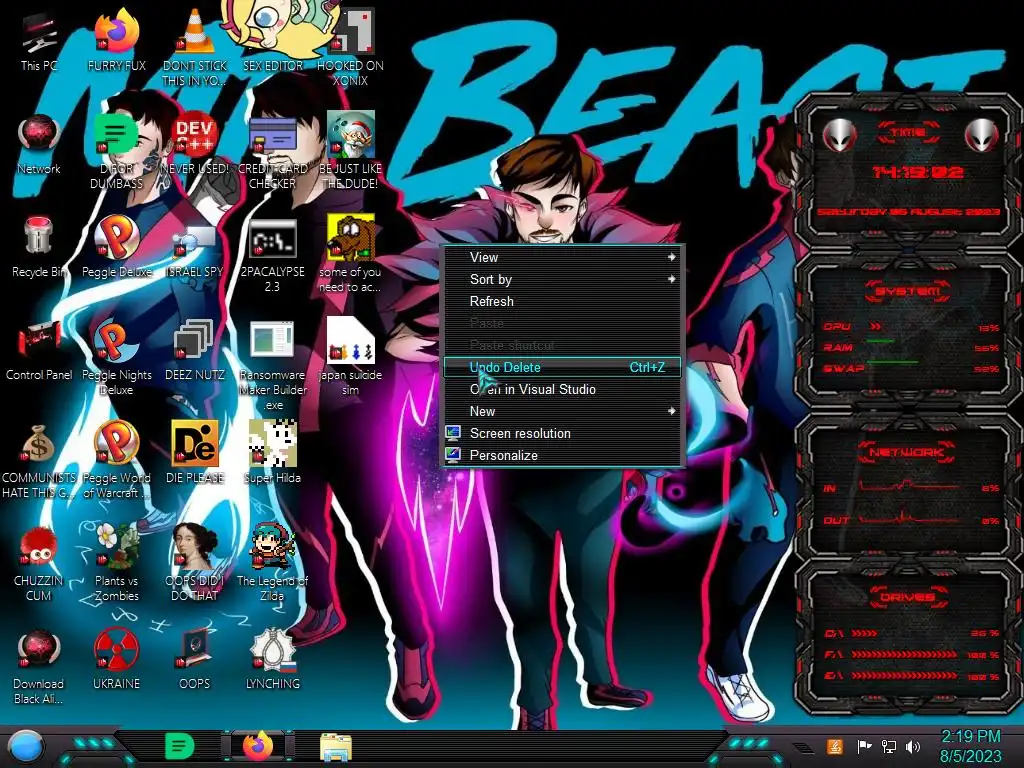The height and width of the screenshot is (768, 1024).
Task: Switch to Firefox on the taskbar
Action: pos(258,746)
